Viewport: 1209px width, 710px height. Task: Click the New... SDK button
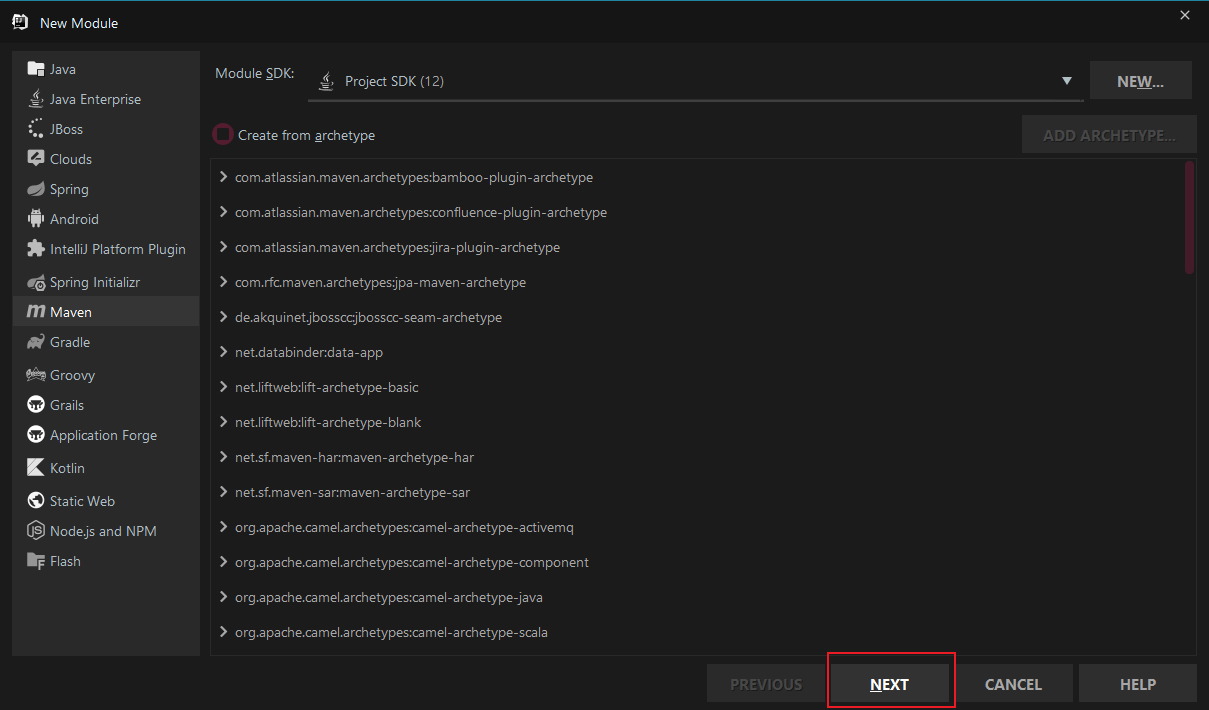coord(1140,81)
